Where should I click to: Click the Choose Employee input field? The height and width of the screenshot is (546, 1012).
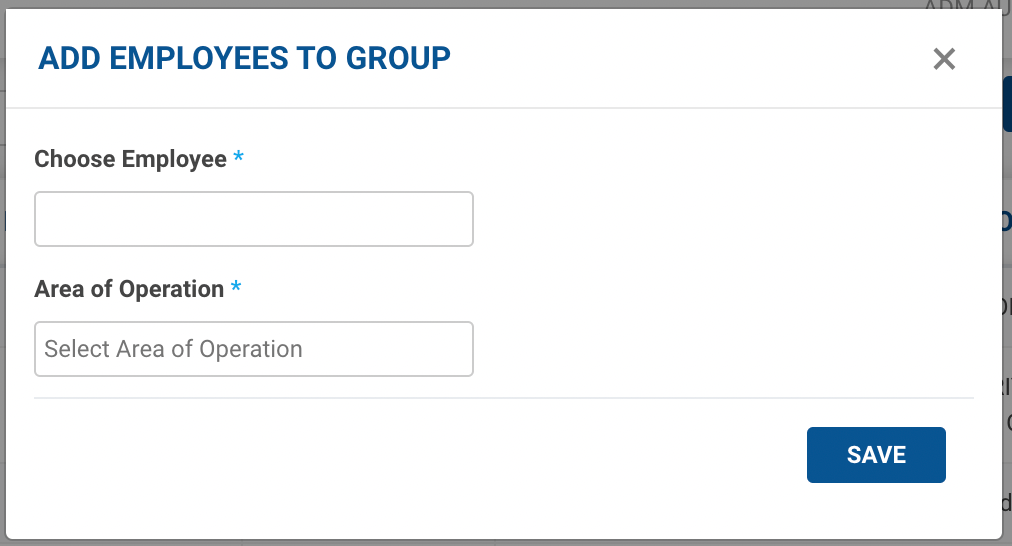253,219
